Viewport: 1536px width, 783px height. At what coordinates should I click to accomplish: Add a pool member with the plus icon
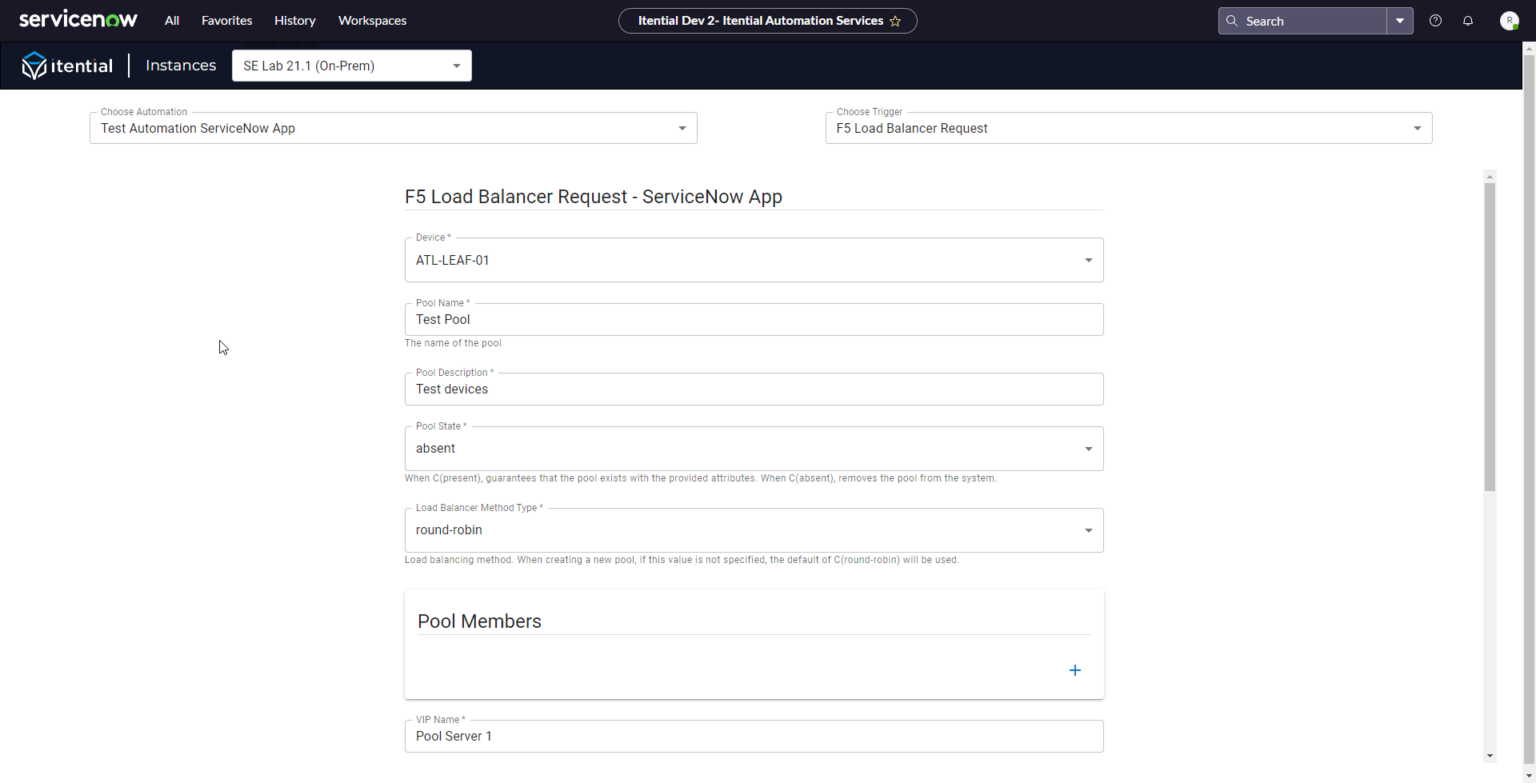[1075, 670]
